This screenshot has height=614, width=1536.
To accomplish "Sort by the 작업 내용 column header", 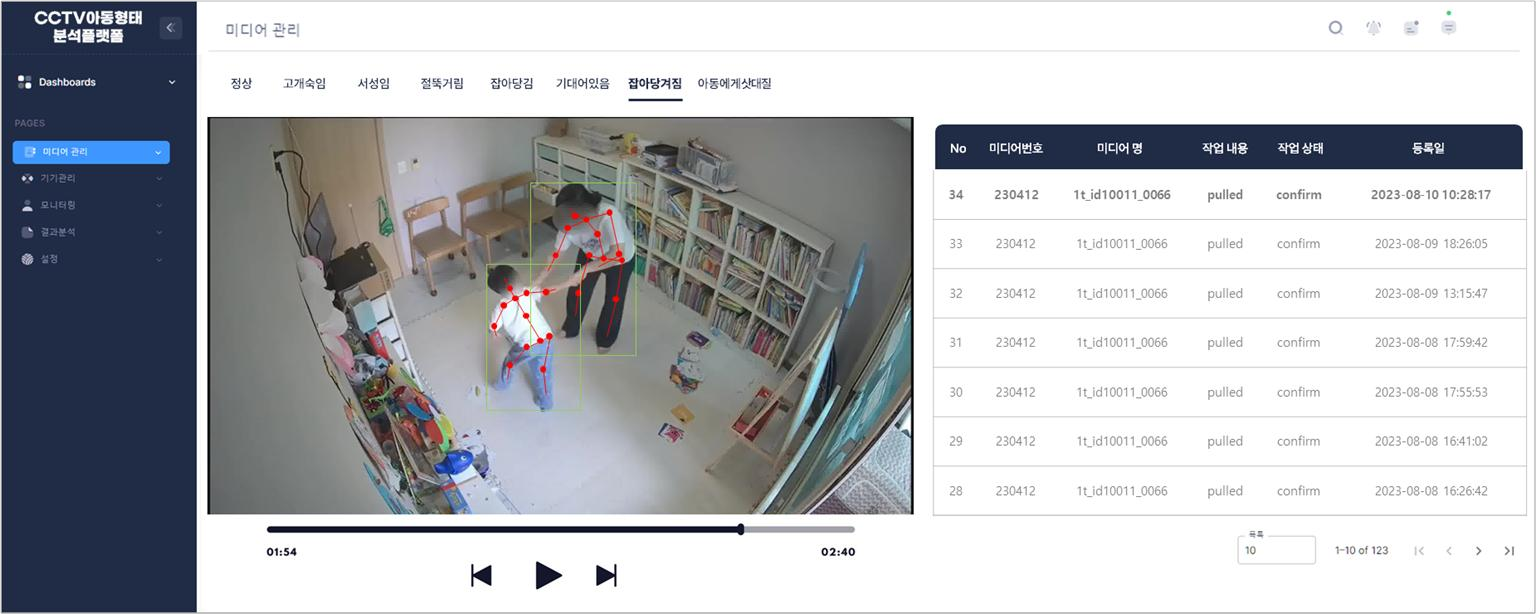I will [1225, 148].
